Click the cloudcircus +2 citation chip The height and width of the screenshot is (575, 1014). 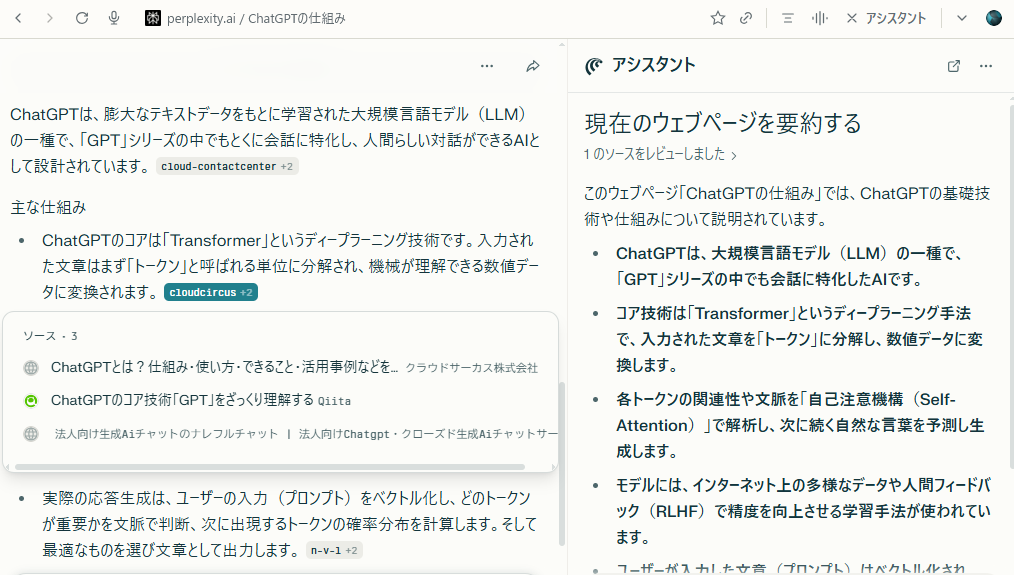click(211, 292)
